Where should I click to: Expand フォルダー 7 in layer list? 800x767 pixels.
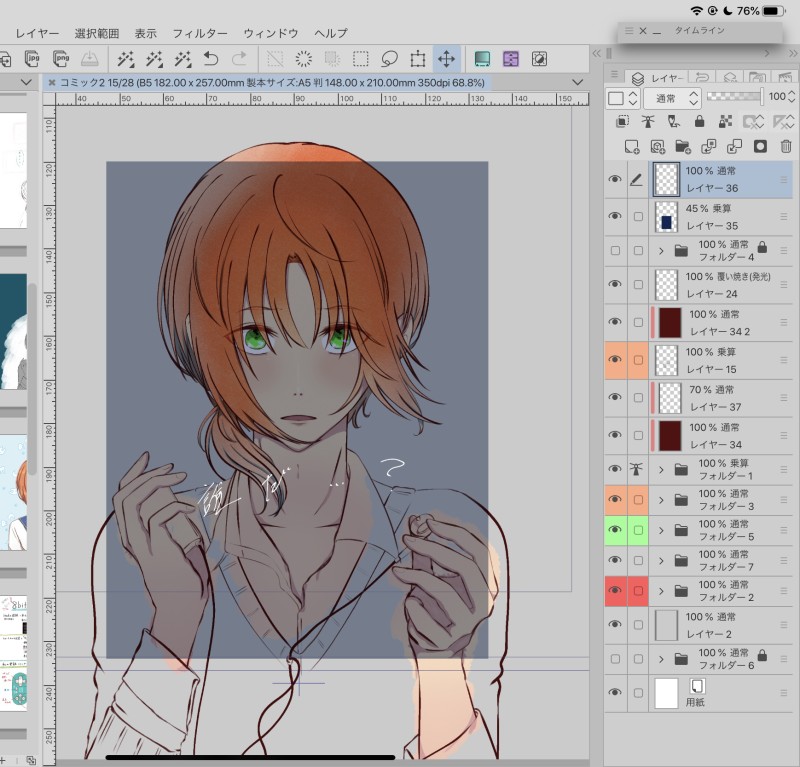click(x=661, y=561)
